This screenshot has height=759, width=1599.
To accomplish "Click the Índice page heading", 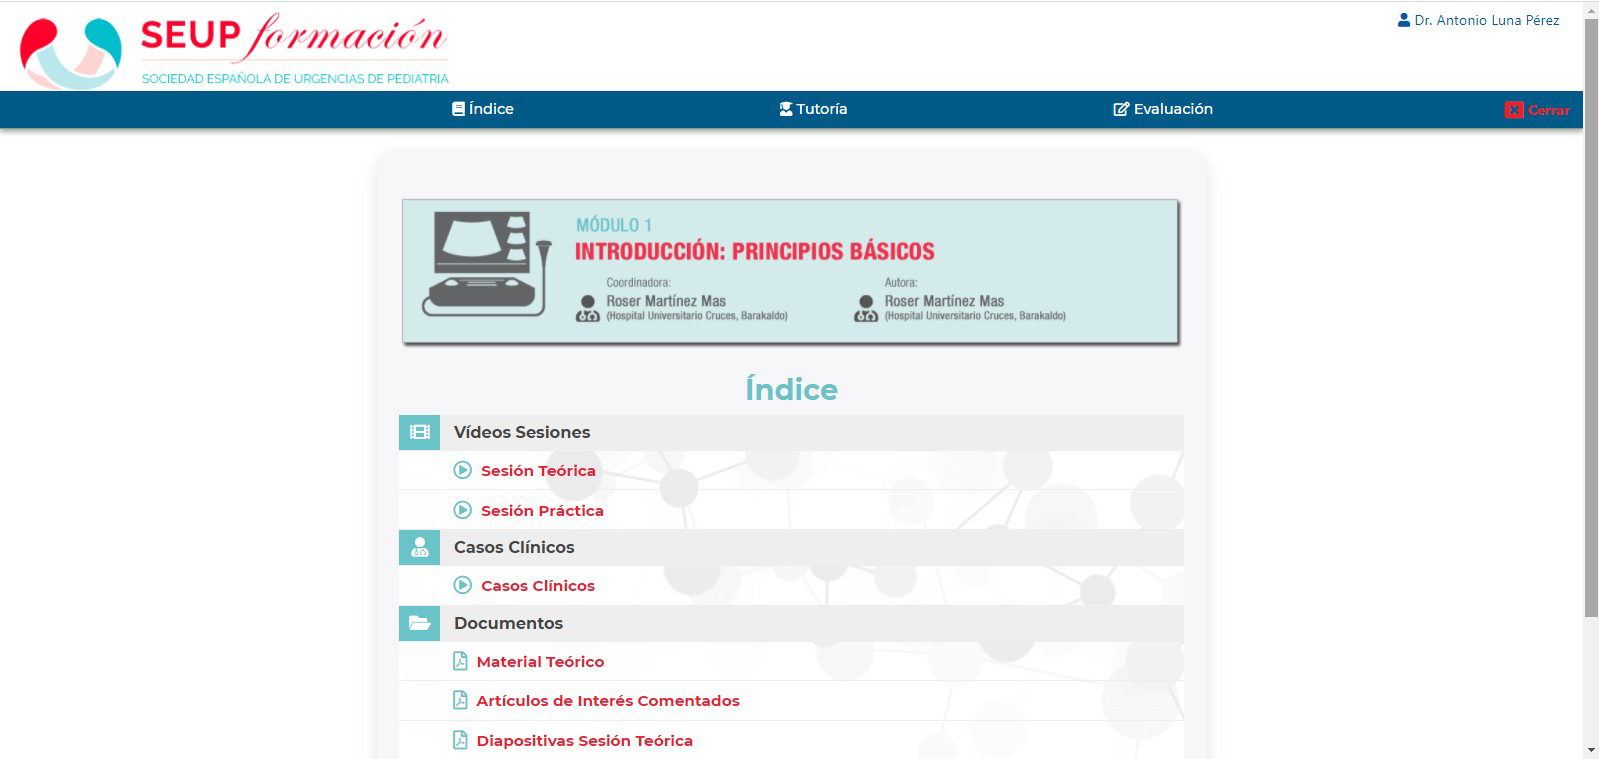I will (x=791, y=389).
